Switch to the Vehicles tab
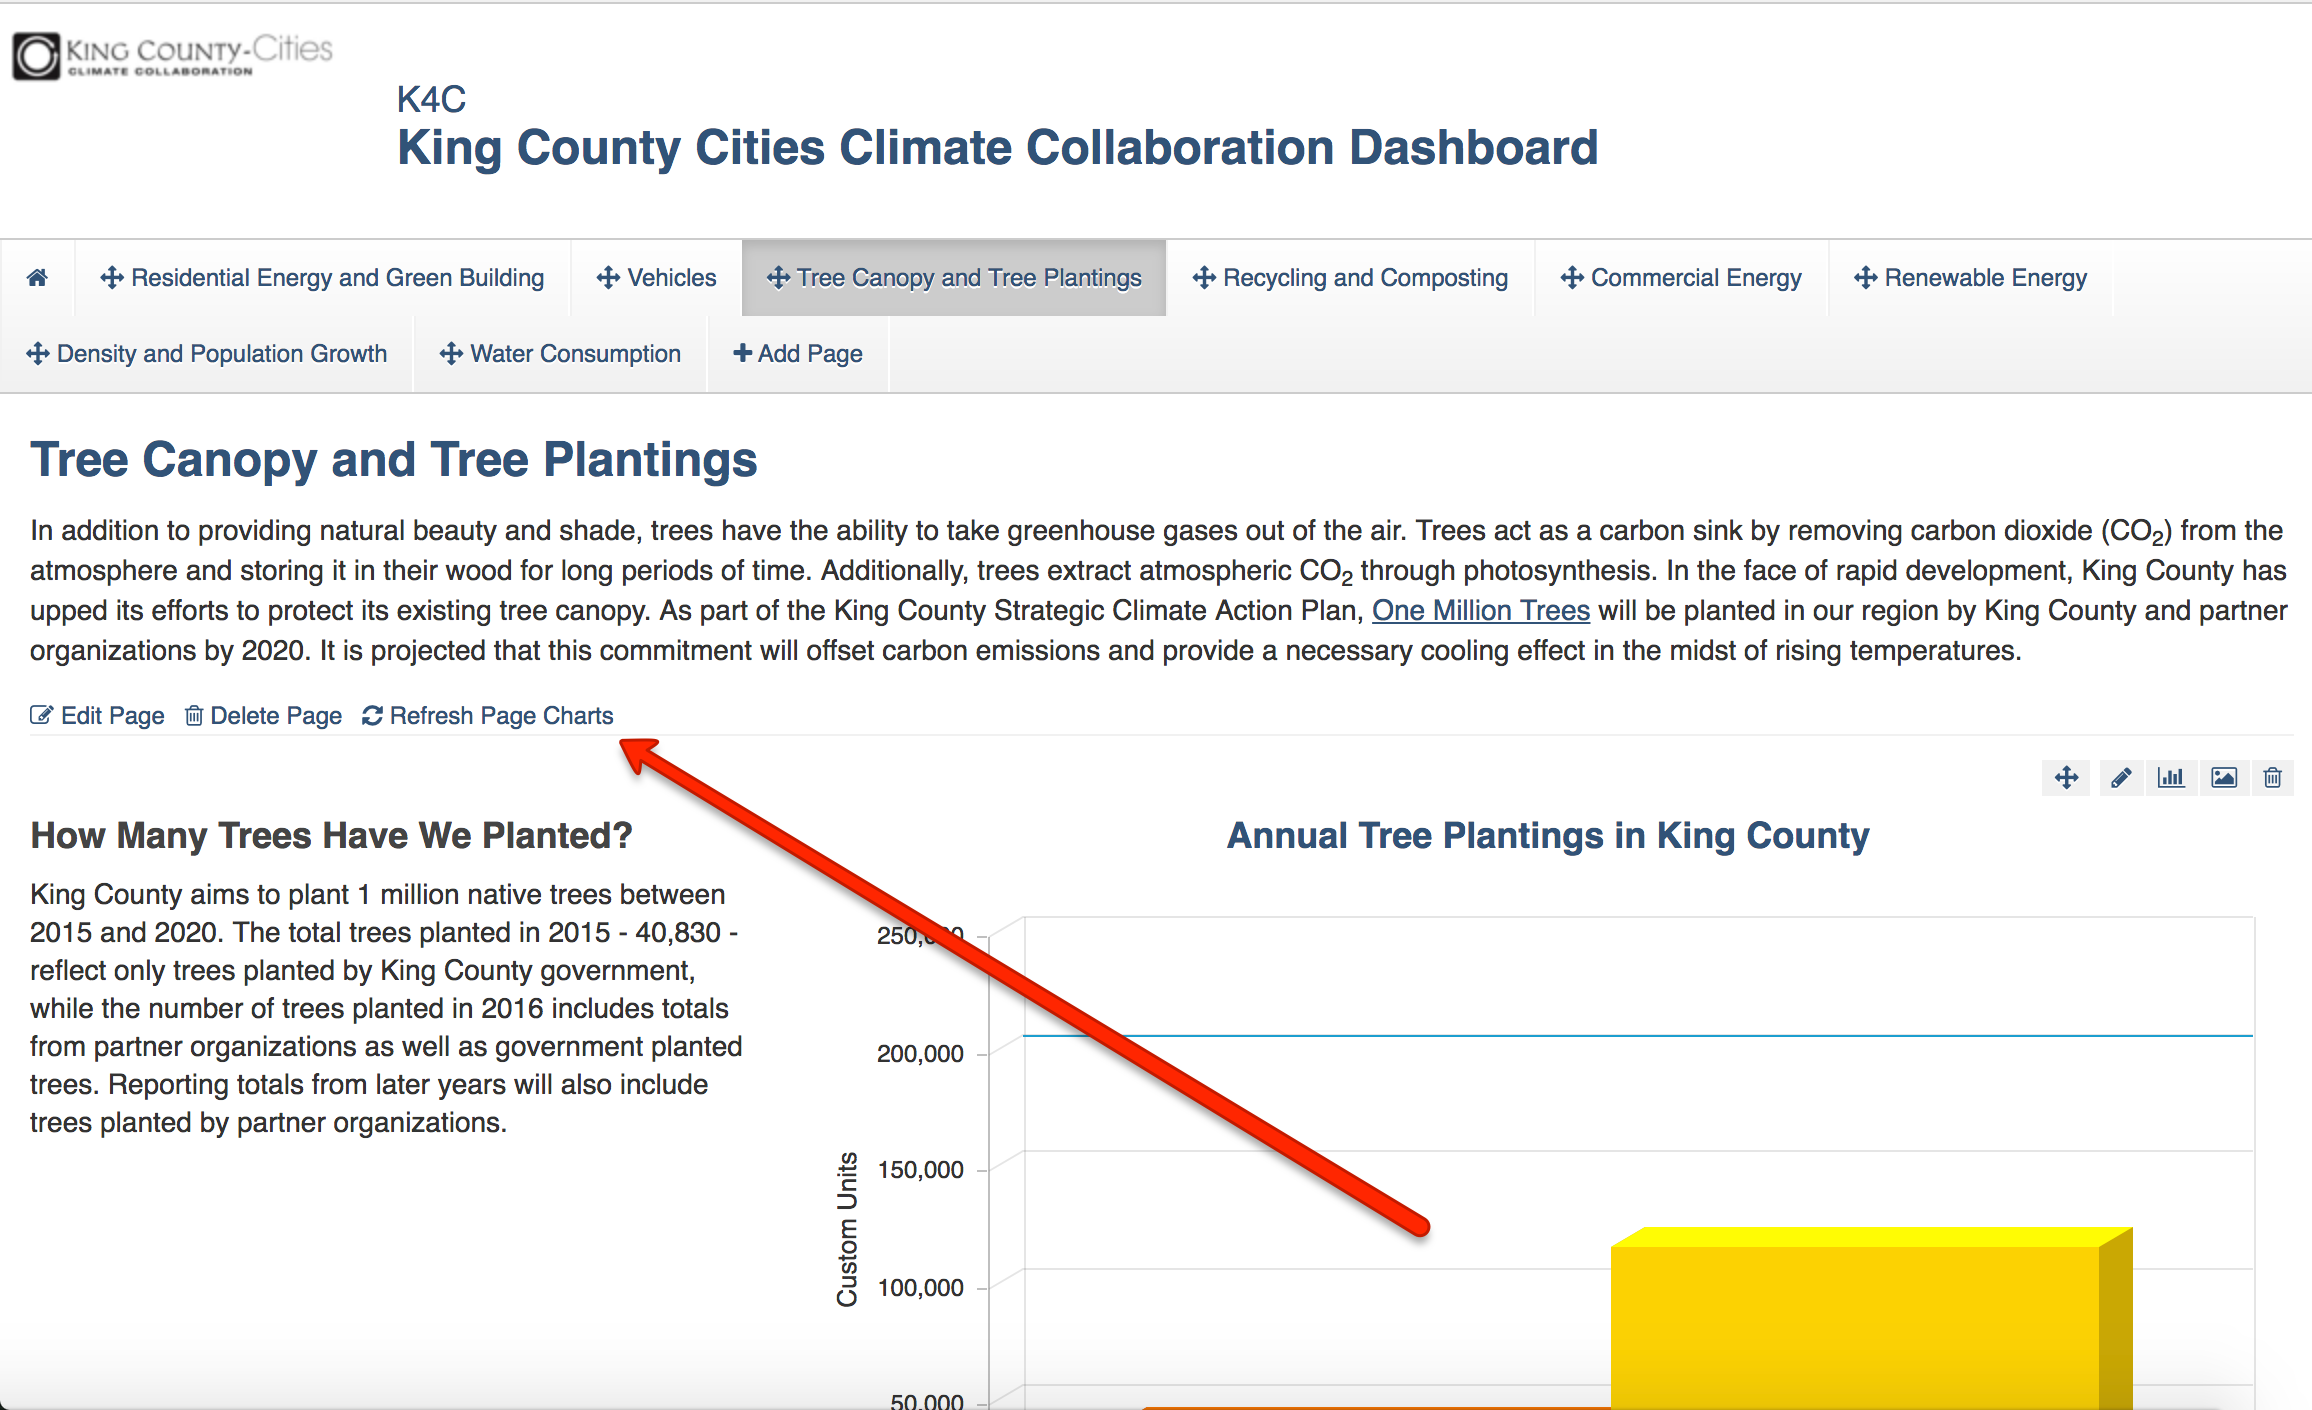Screen dimensions: 2312x1410 (656, 278)
